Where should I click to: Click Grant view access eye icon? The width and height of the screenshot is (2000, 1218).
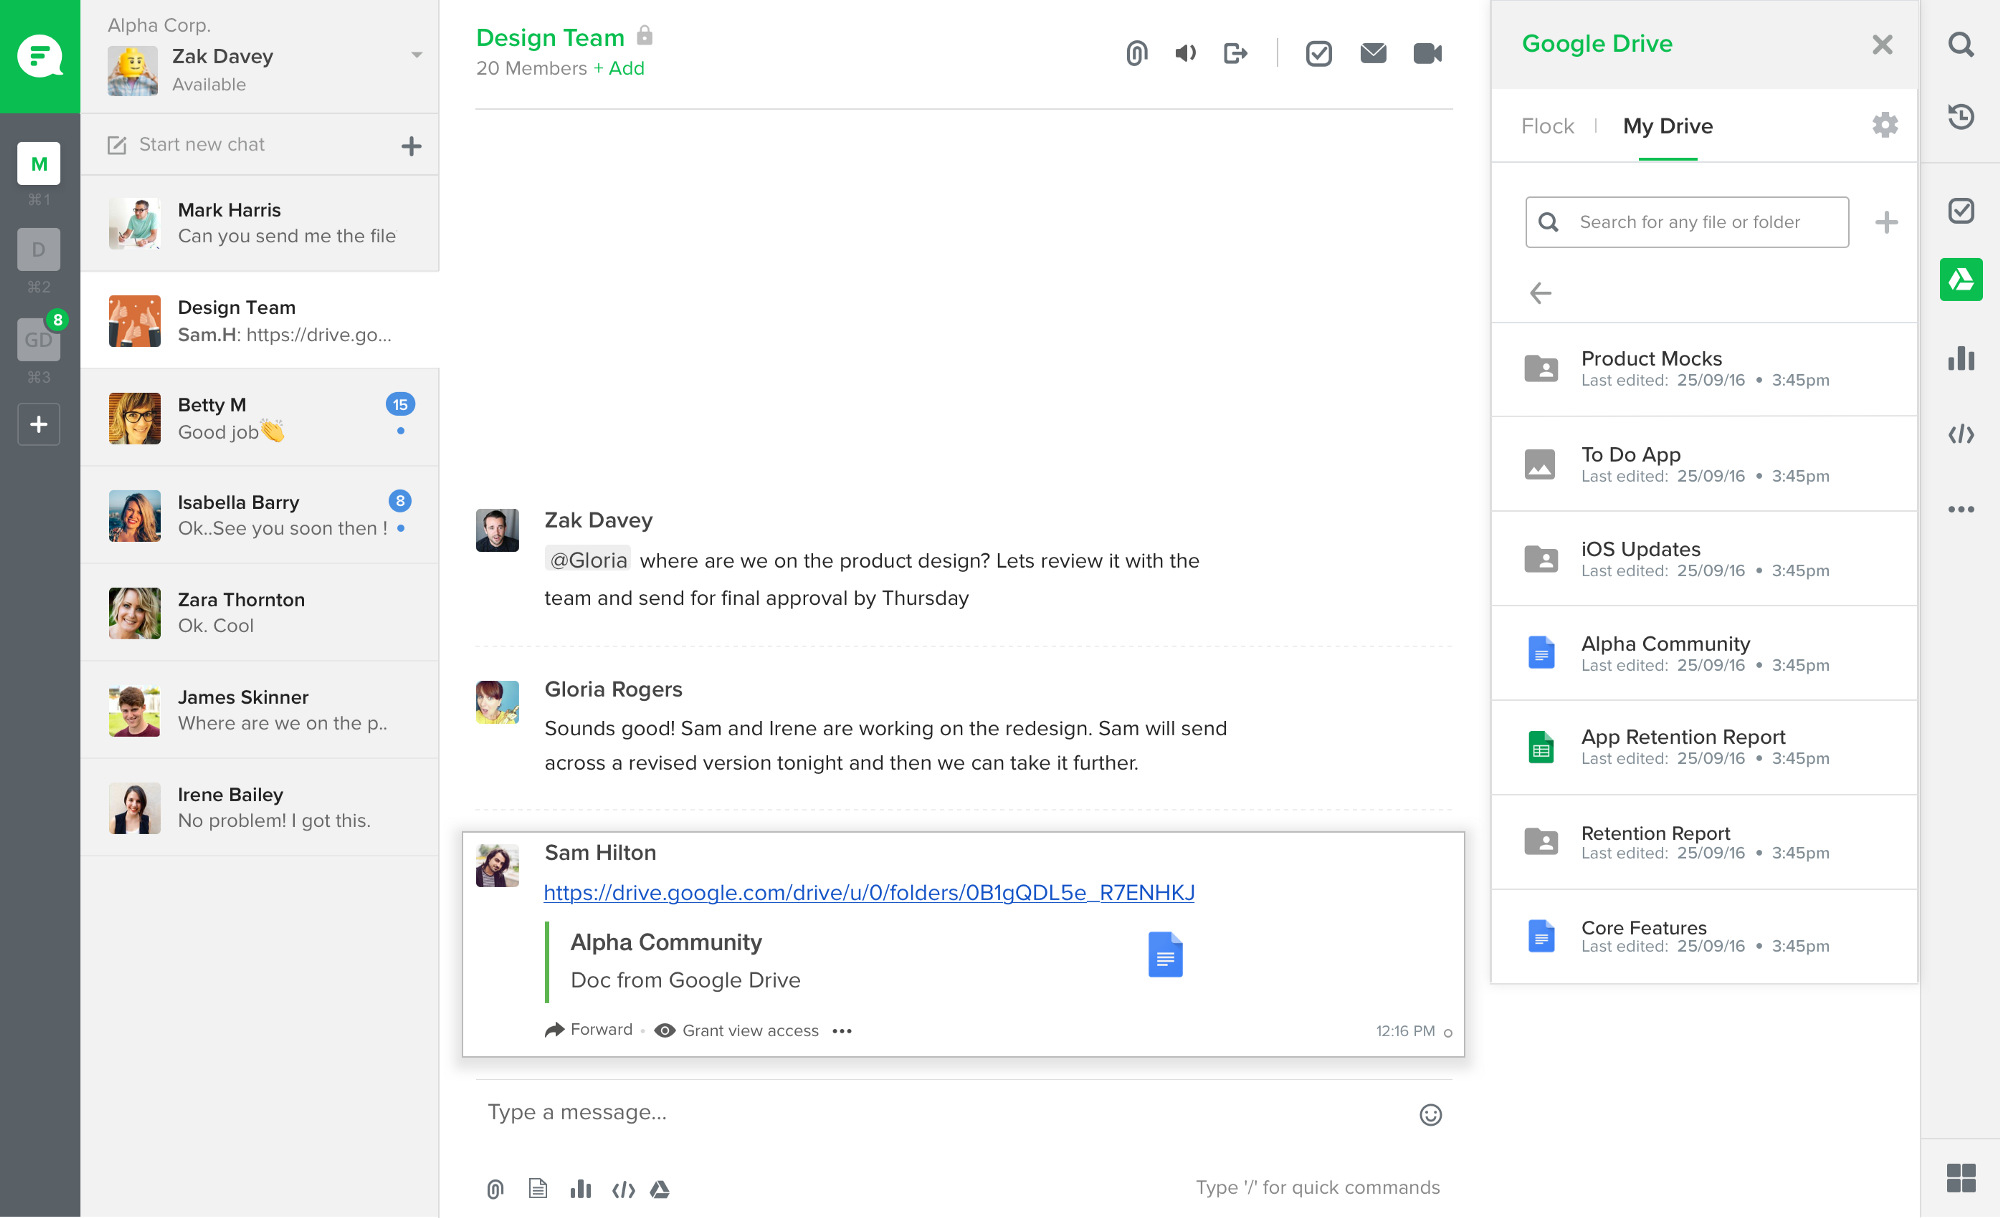tap(665, 1031)
